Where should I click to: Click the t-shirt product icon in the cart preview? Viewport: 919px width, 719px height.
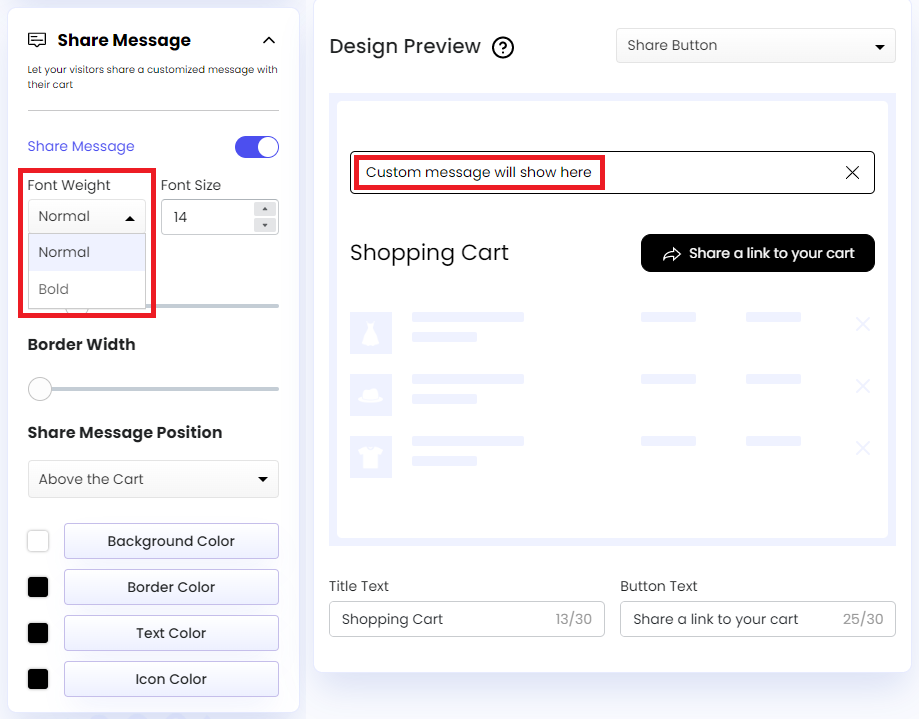(371, 457)
